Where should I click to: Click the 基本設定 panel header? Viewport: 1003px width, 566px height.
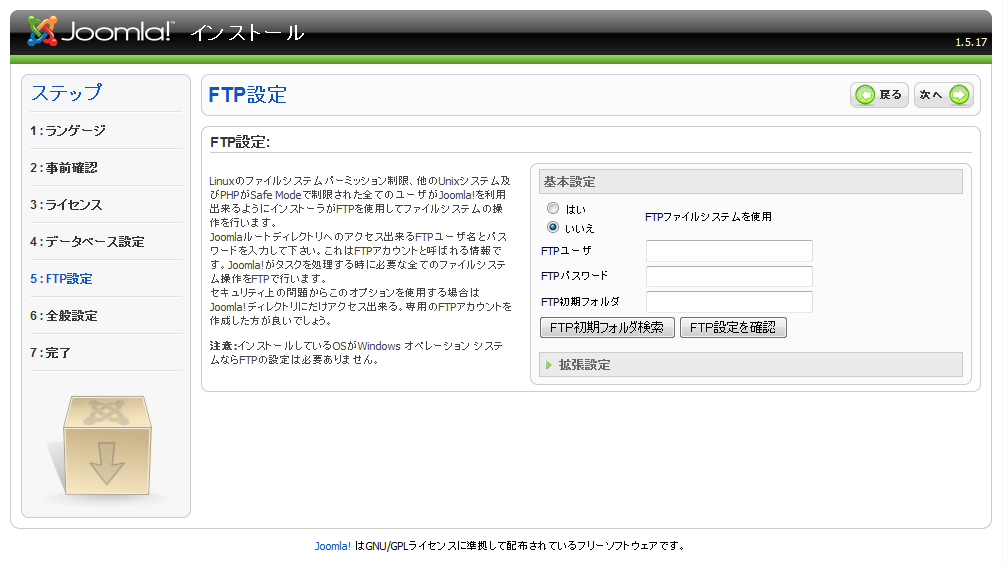coord(750,182)
